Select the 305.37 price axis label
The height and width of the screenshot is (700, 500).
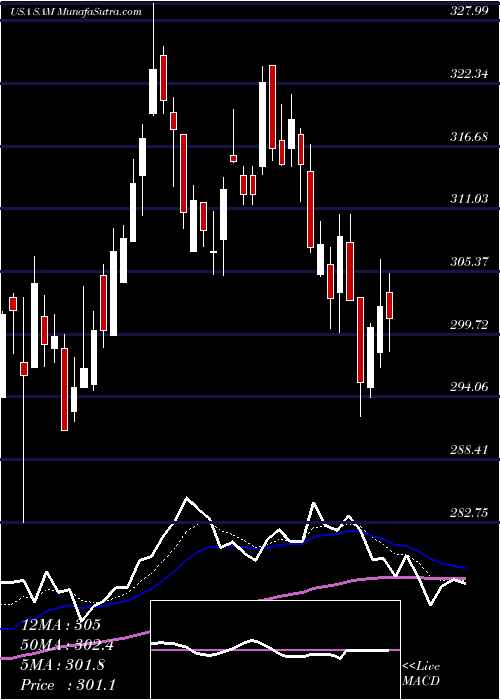(x=469, y=262)
